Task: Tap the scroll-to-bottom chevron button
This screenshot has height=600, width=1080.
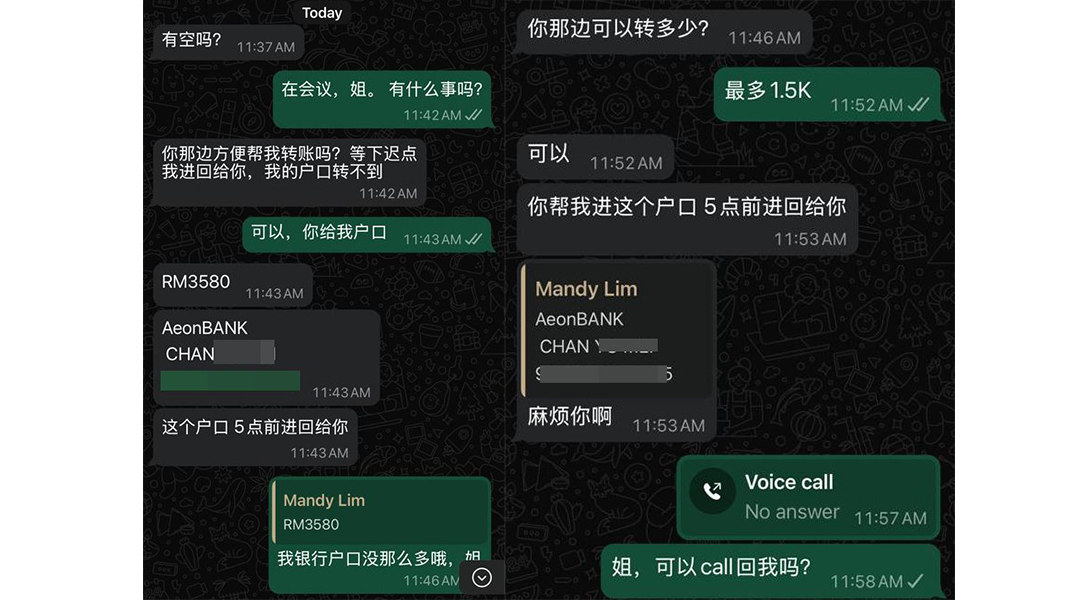Action: [481, 577]
